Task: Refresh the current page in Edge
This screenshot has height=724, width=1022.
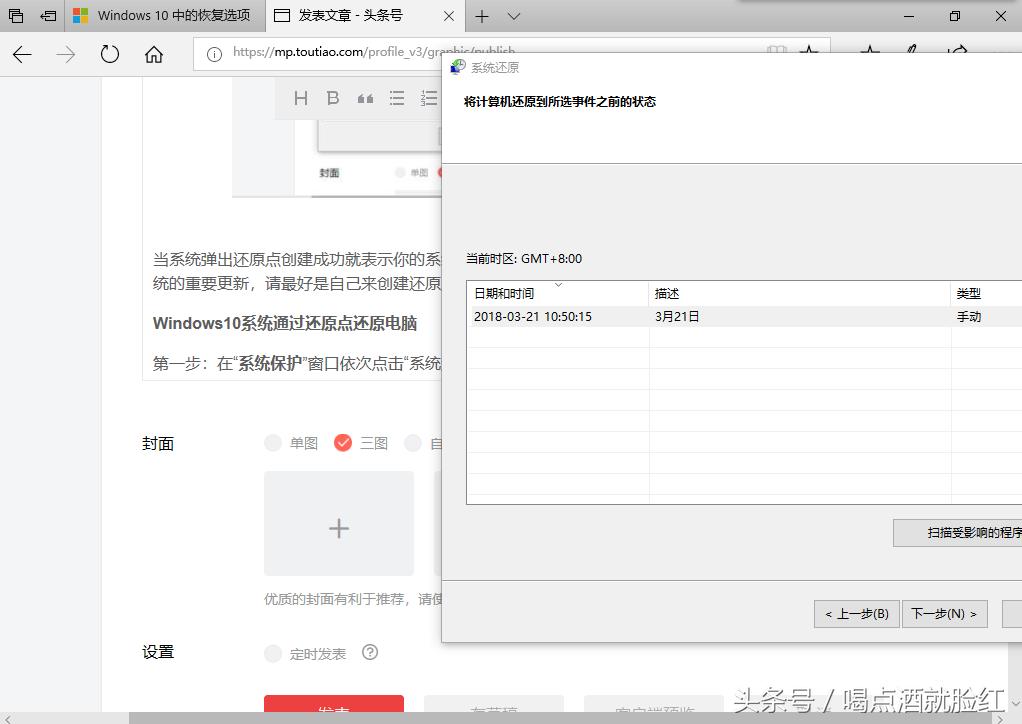Action: 110,55
